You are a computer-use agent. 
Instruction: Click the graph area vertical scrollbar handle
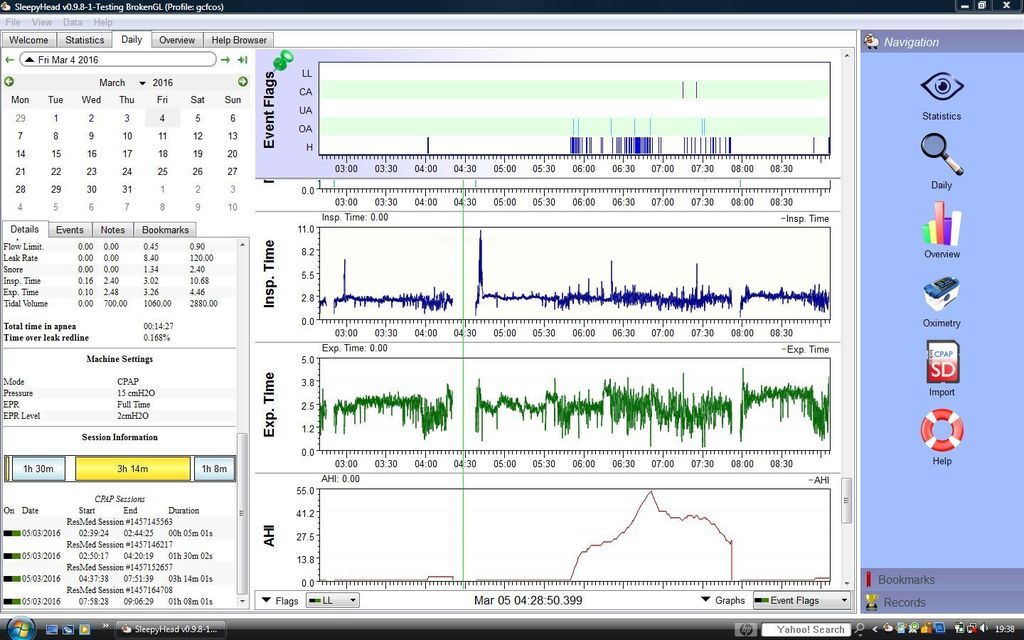846,500
